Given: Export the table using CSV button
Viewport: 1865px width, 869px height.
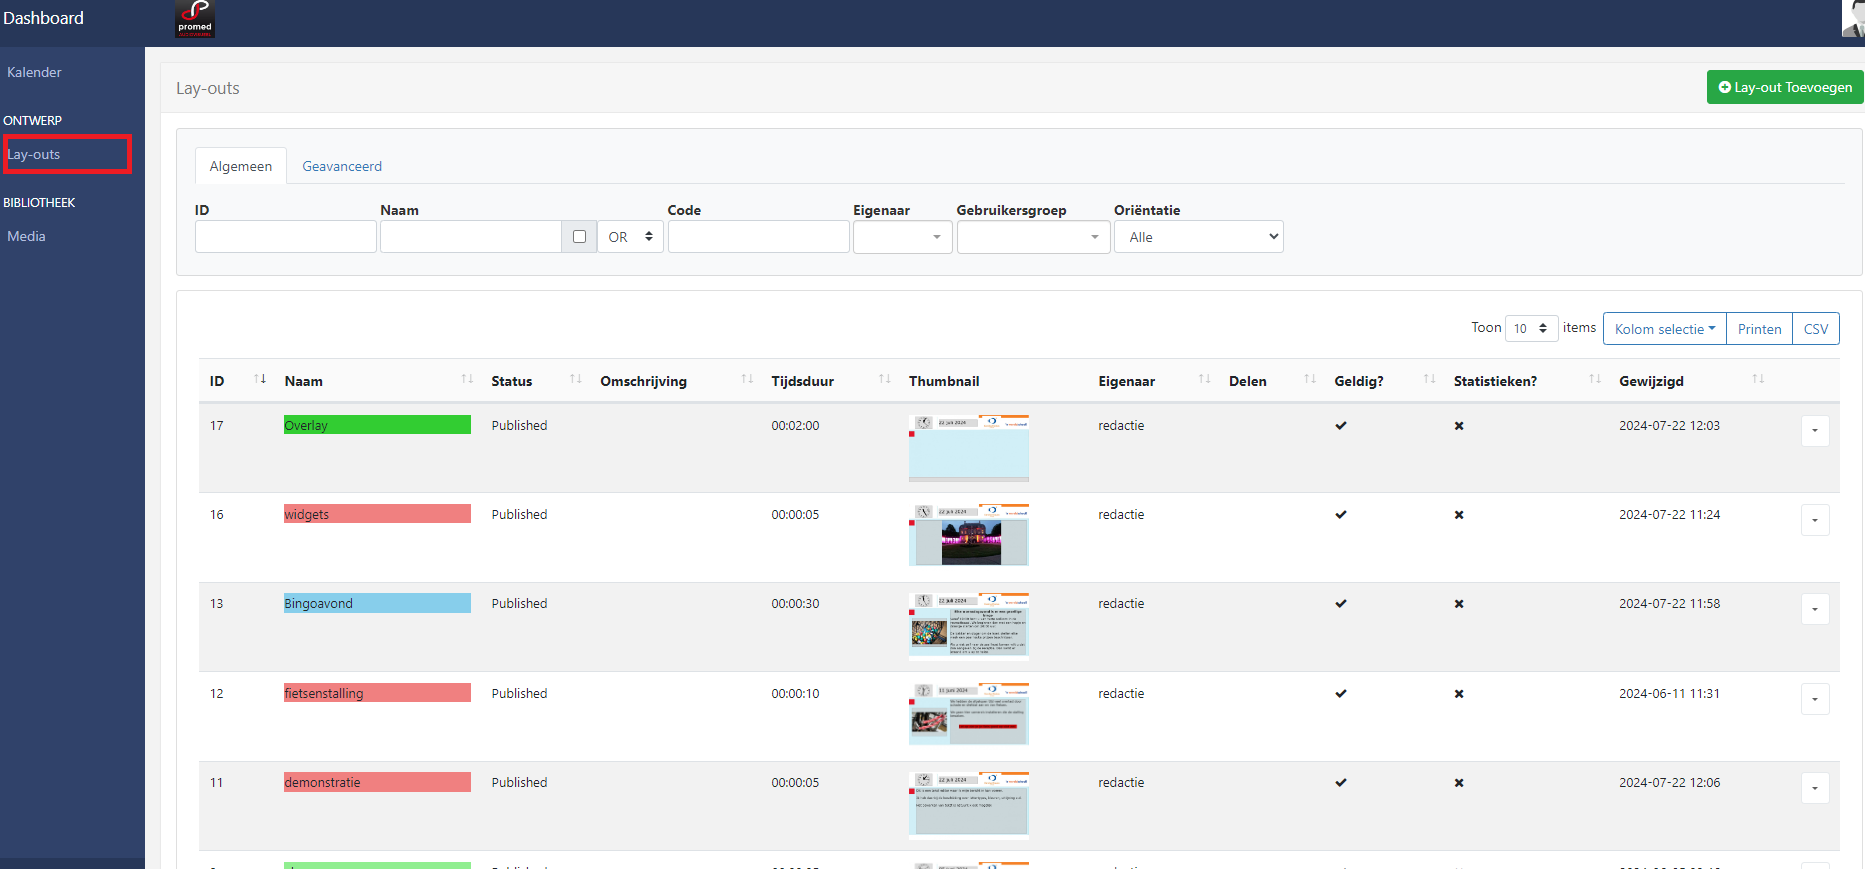Looking at the screenshot, I should click(x=1815, y=329).
